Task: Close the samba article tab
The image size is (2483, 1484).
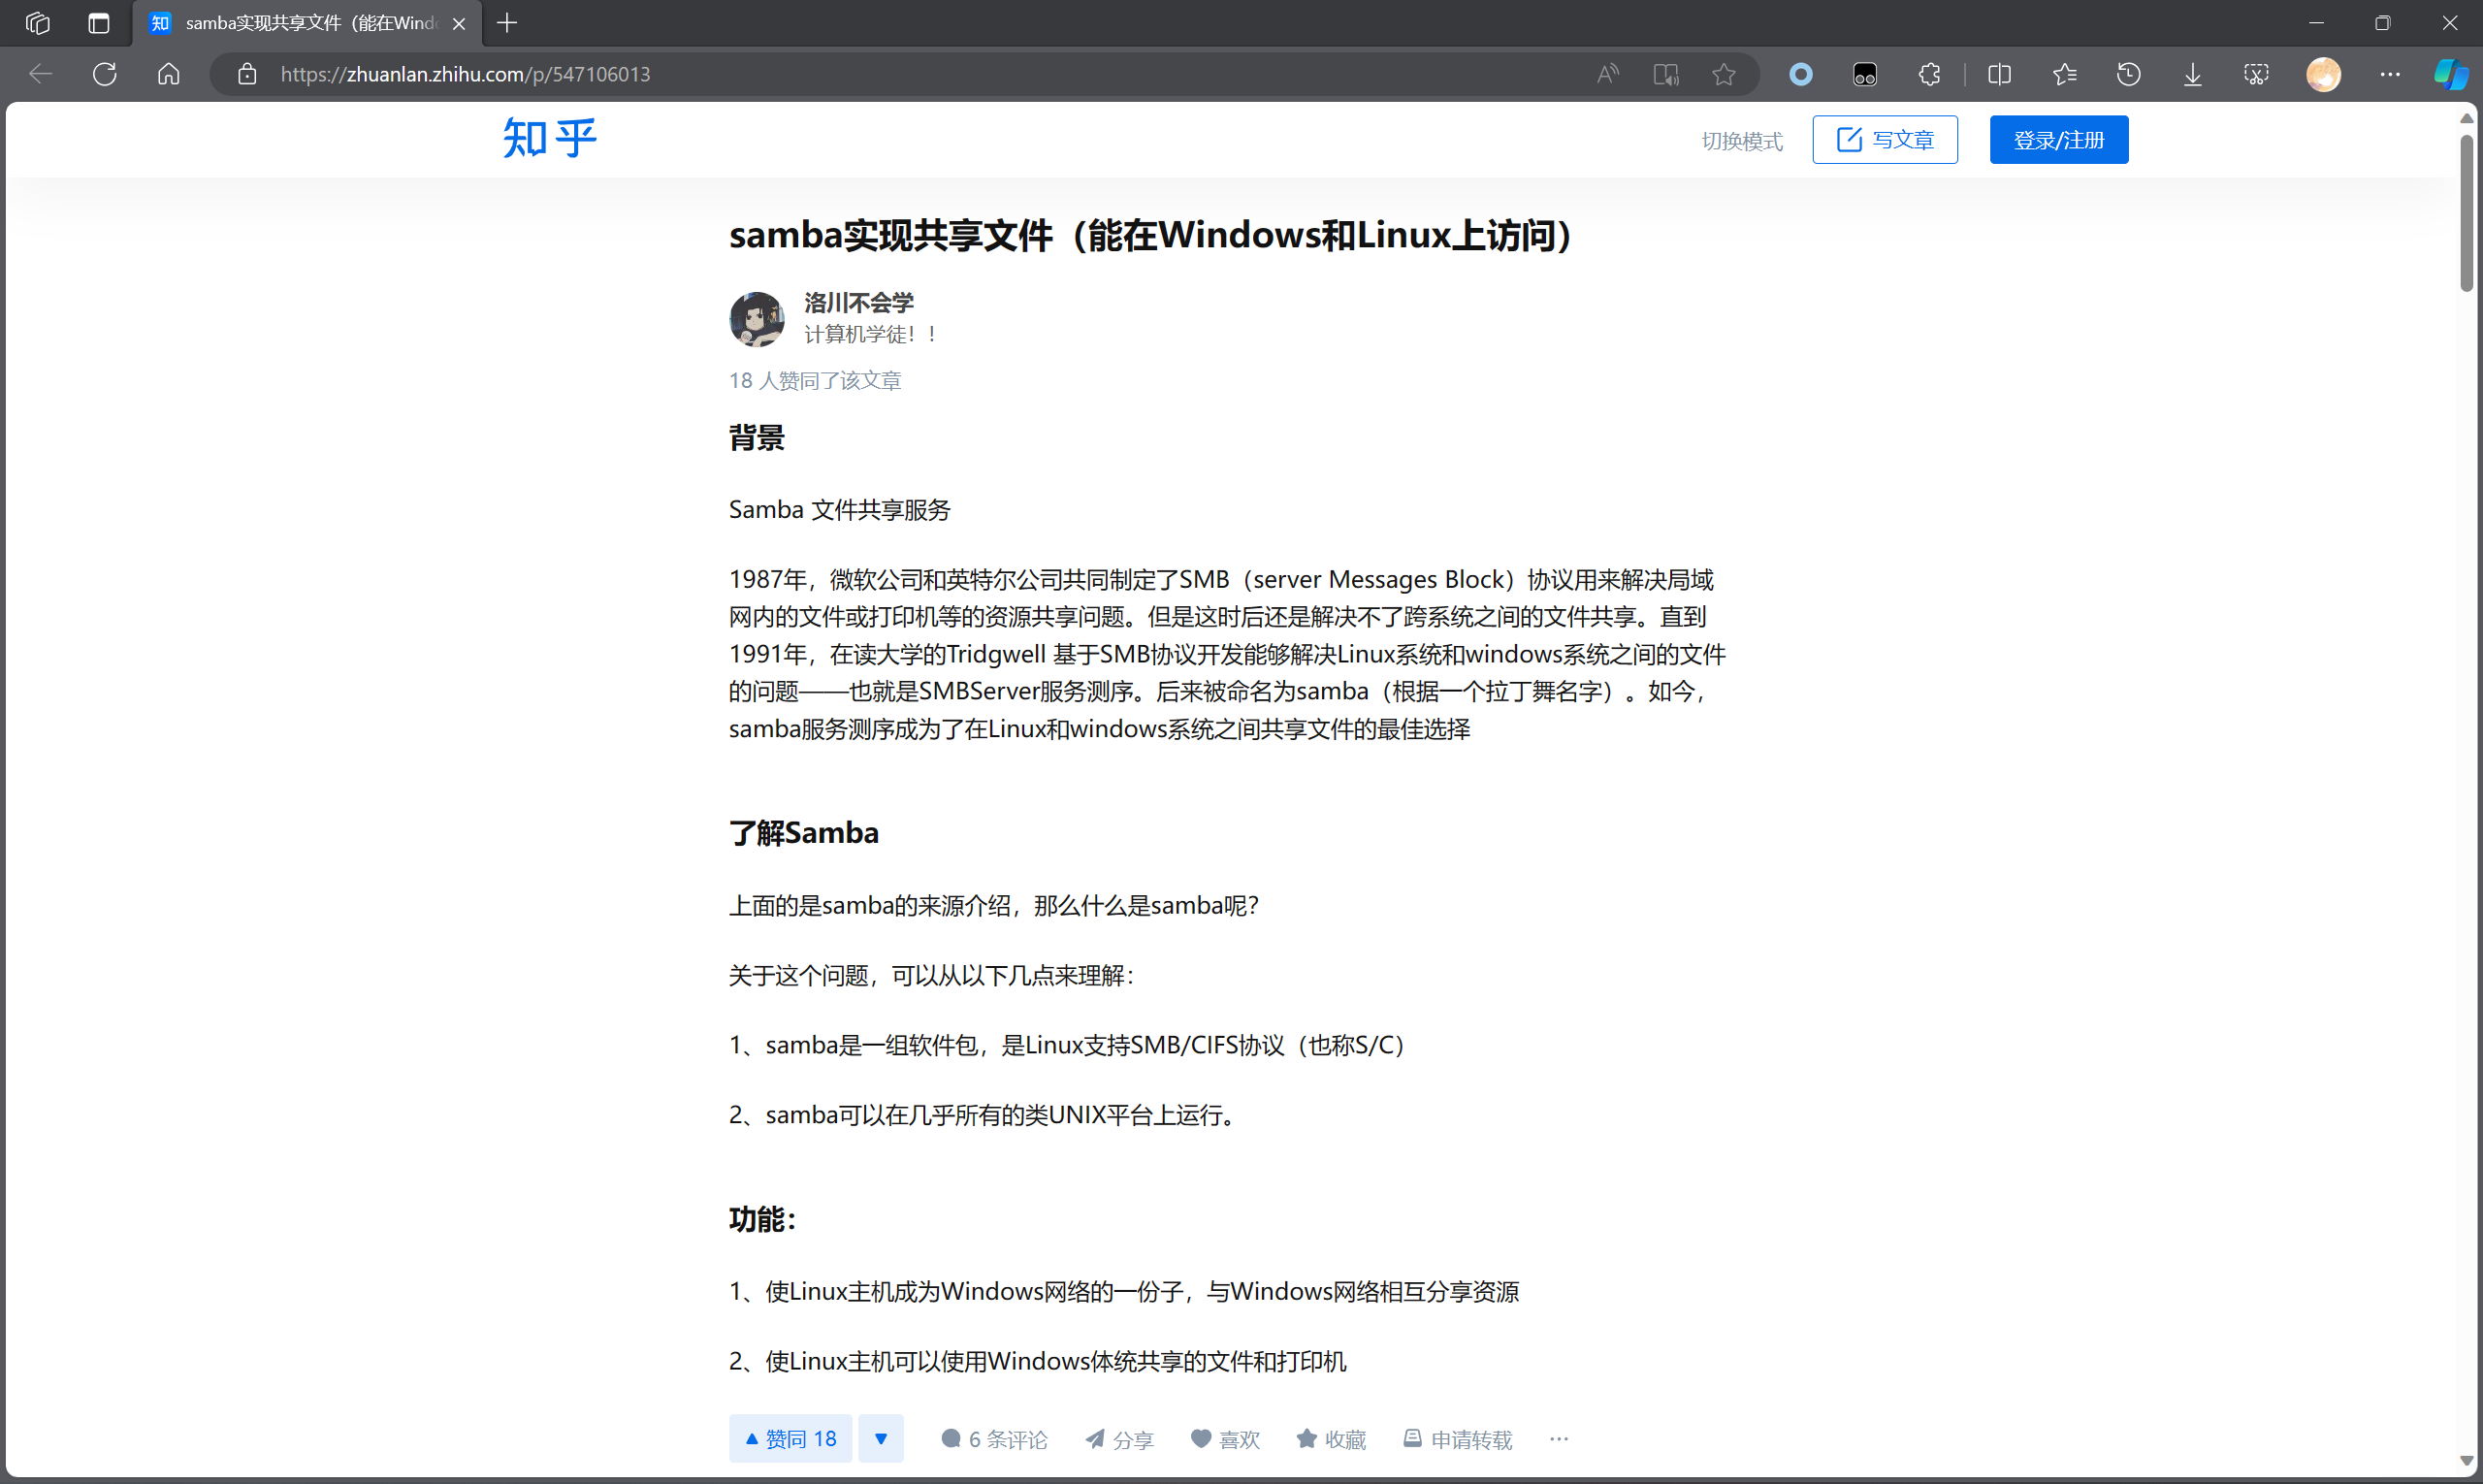Action: coord(459,23)
